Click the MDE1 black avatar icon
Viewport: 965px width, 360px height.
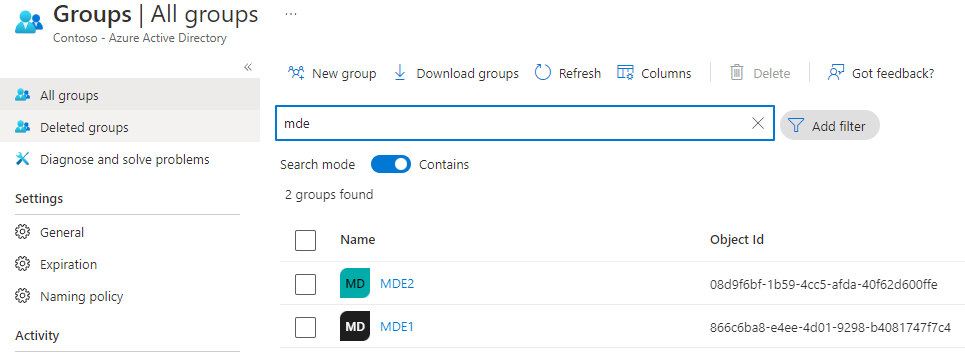tap(355, 326)
